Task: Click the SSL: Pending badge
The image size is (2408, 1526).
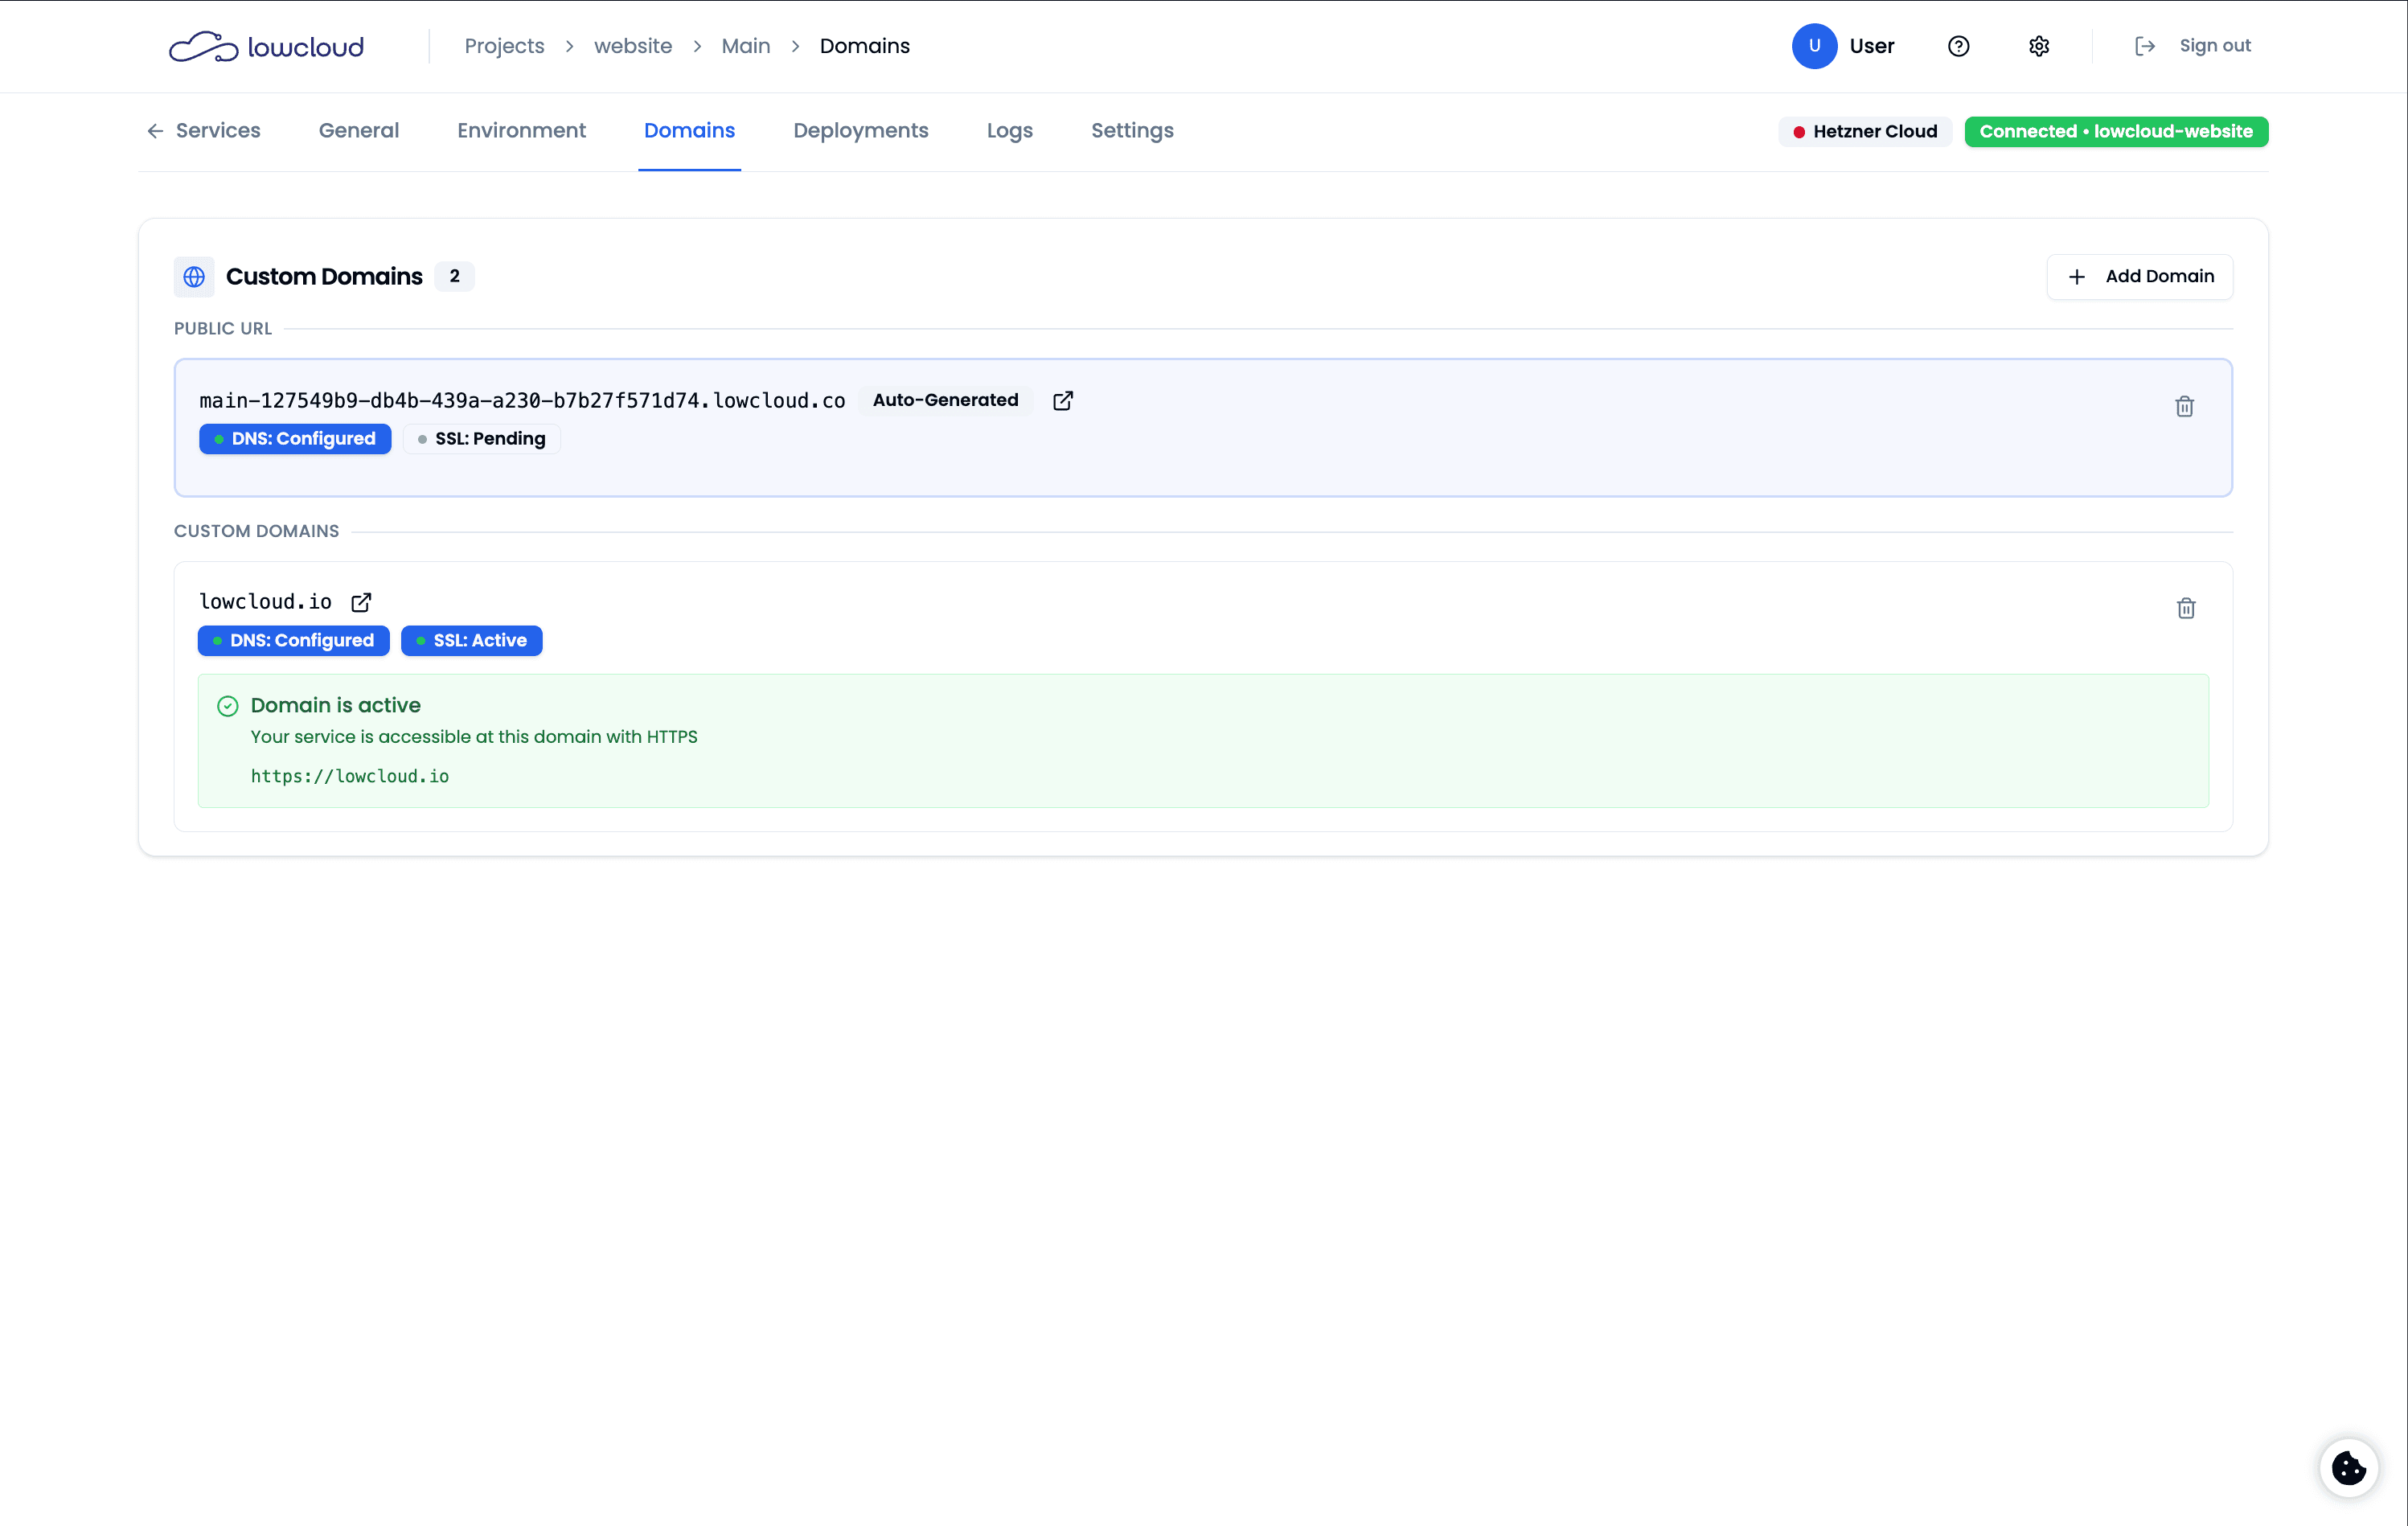Action: 481,439
